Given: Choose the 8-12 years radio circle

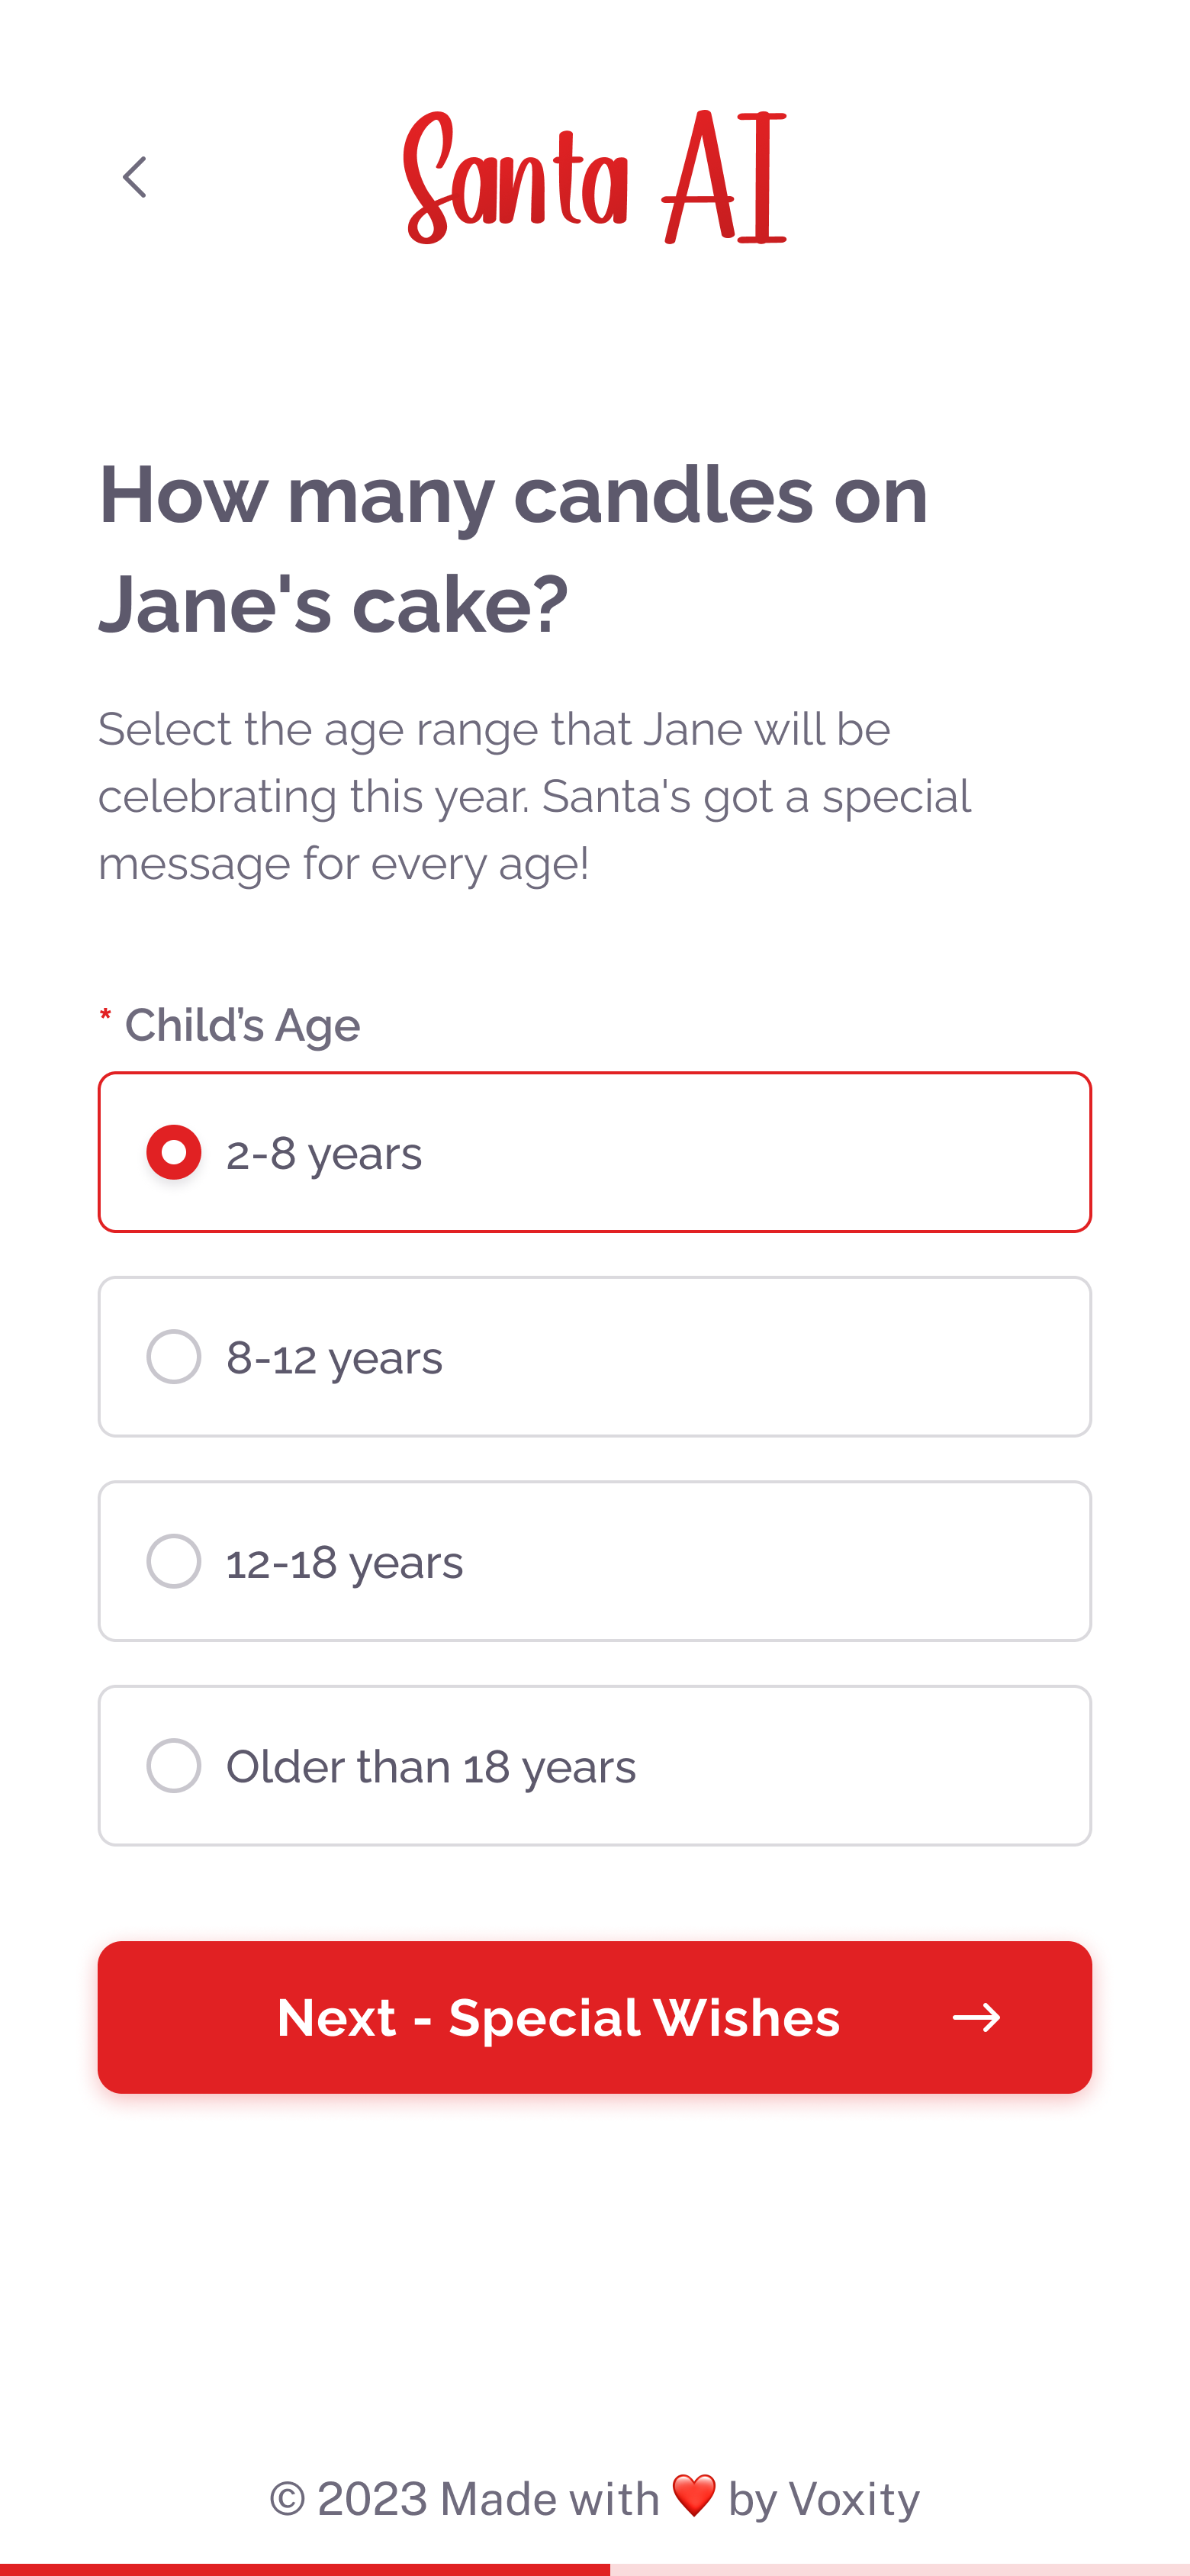Looking at the screenshot, I should (174, 1357).
